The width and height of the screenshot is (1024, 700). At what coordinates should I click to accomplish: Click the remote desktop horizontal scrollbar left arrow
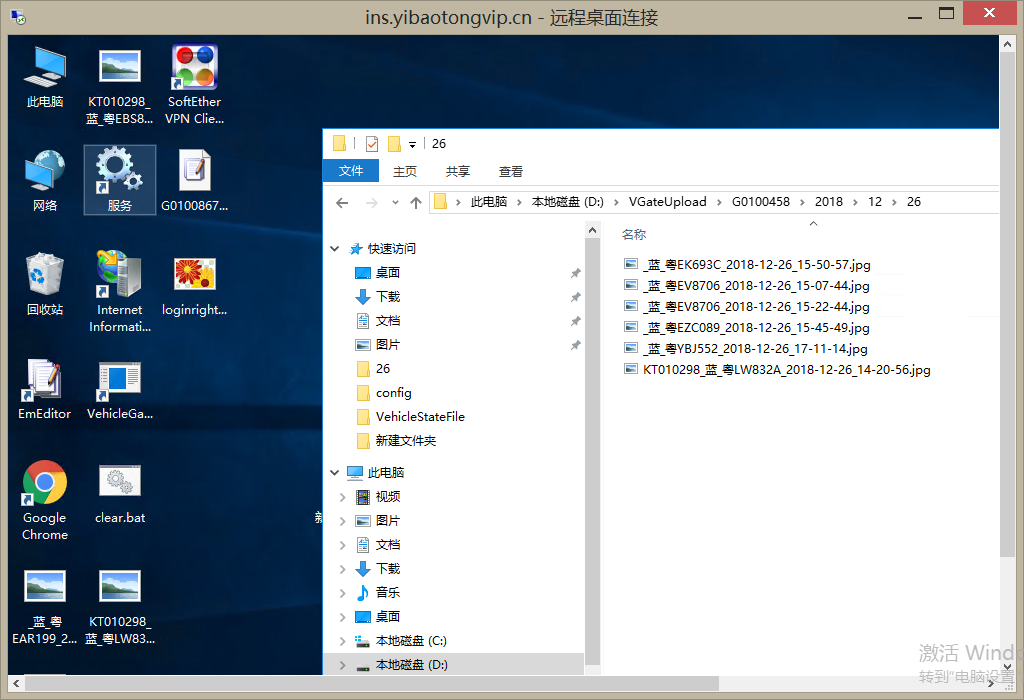coord(16,684)
